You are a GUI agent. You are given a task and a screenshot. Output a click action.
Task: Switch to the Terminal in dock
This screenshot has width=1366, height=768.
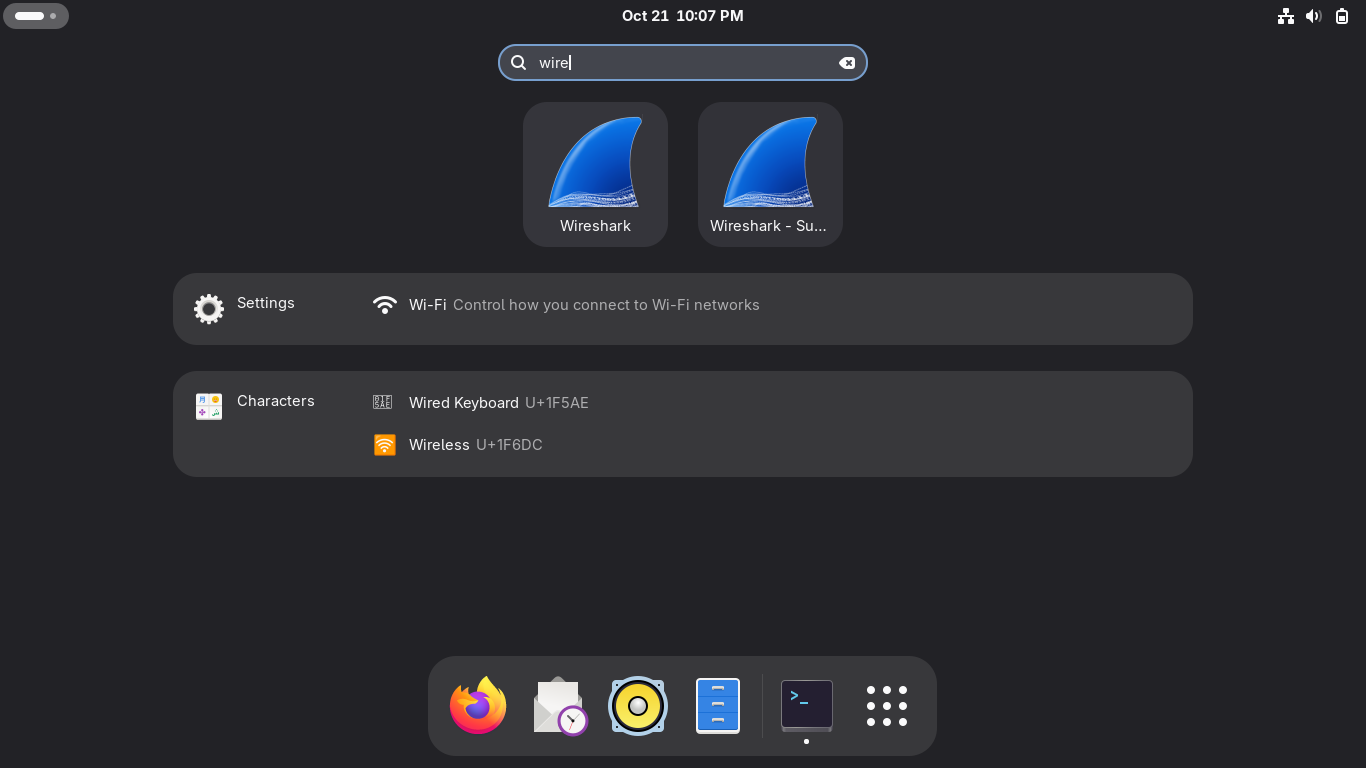click(x=806, y=705)
